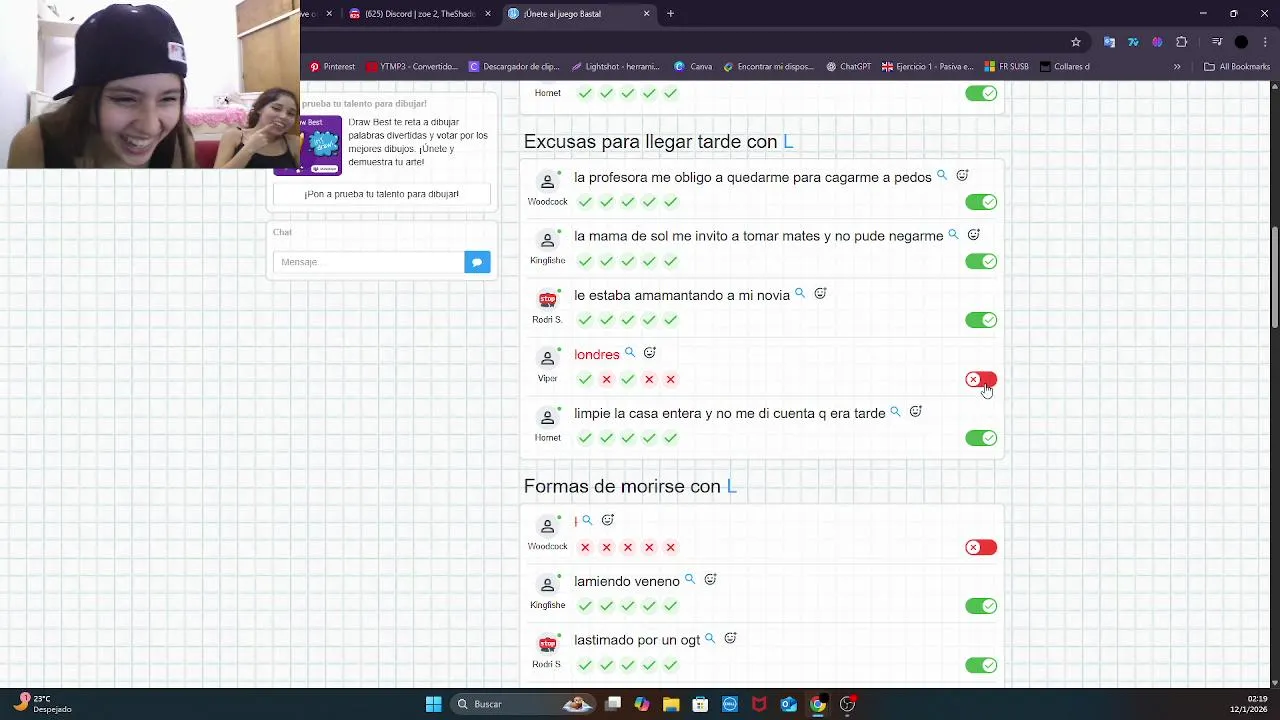
Task: Open the YTMP3 Convertidor bookmark
Action: [412, 67]
